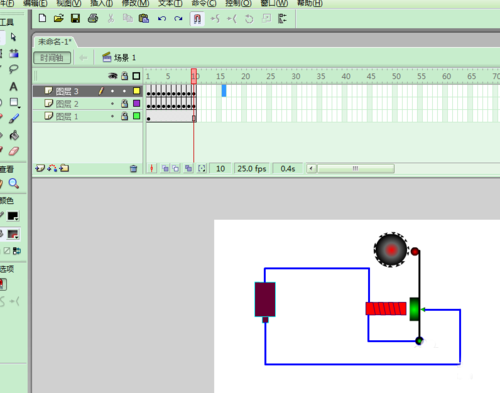Select the Eraser tool

coord(14,151)
